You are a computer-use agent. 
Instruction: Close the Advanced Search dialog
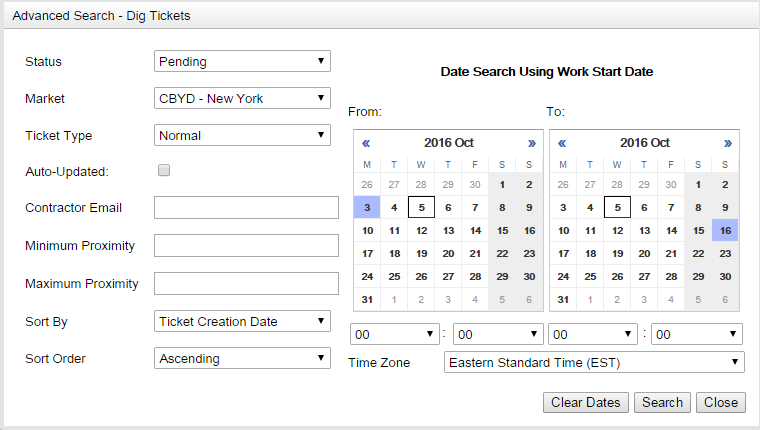pyautogui.click(x=720, y=402)
